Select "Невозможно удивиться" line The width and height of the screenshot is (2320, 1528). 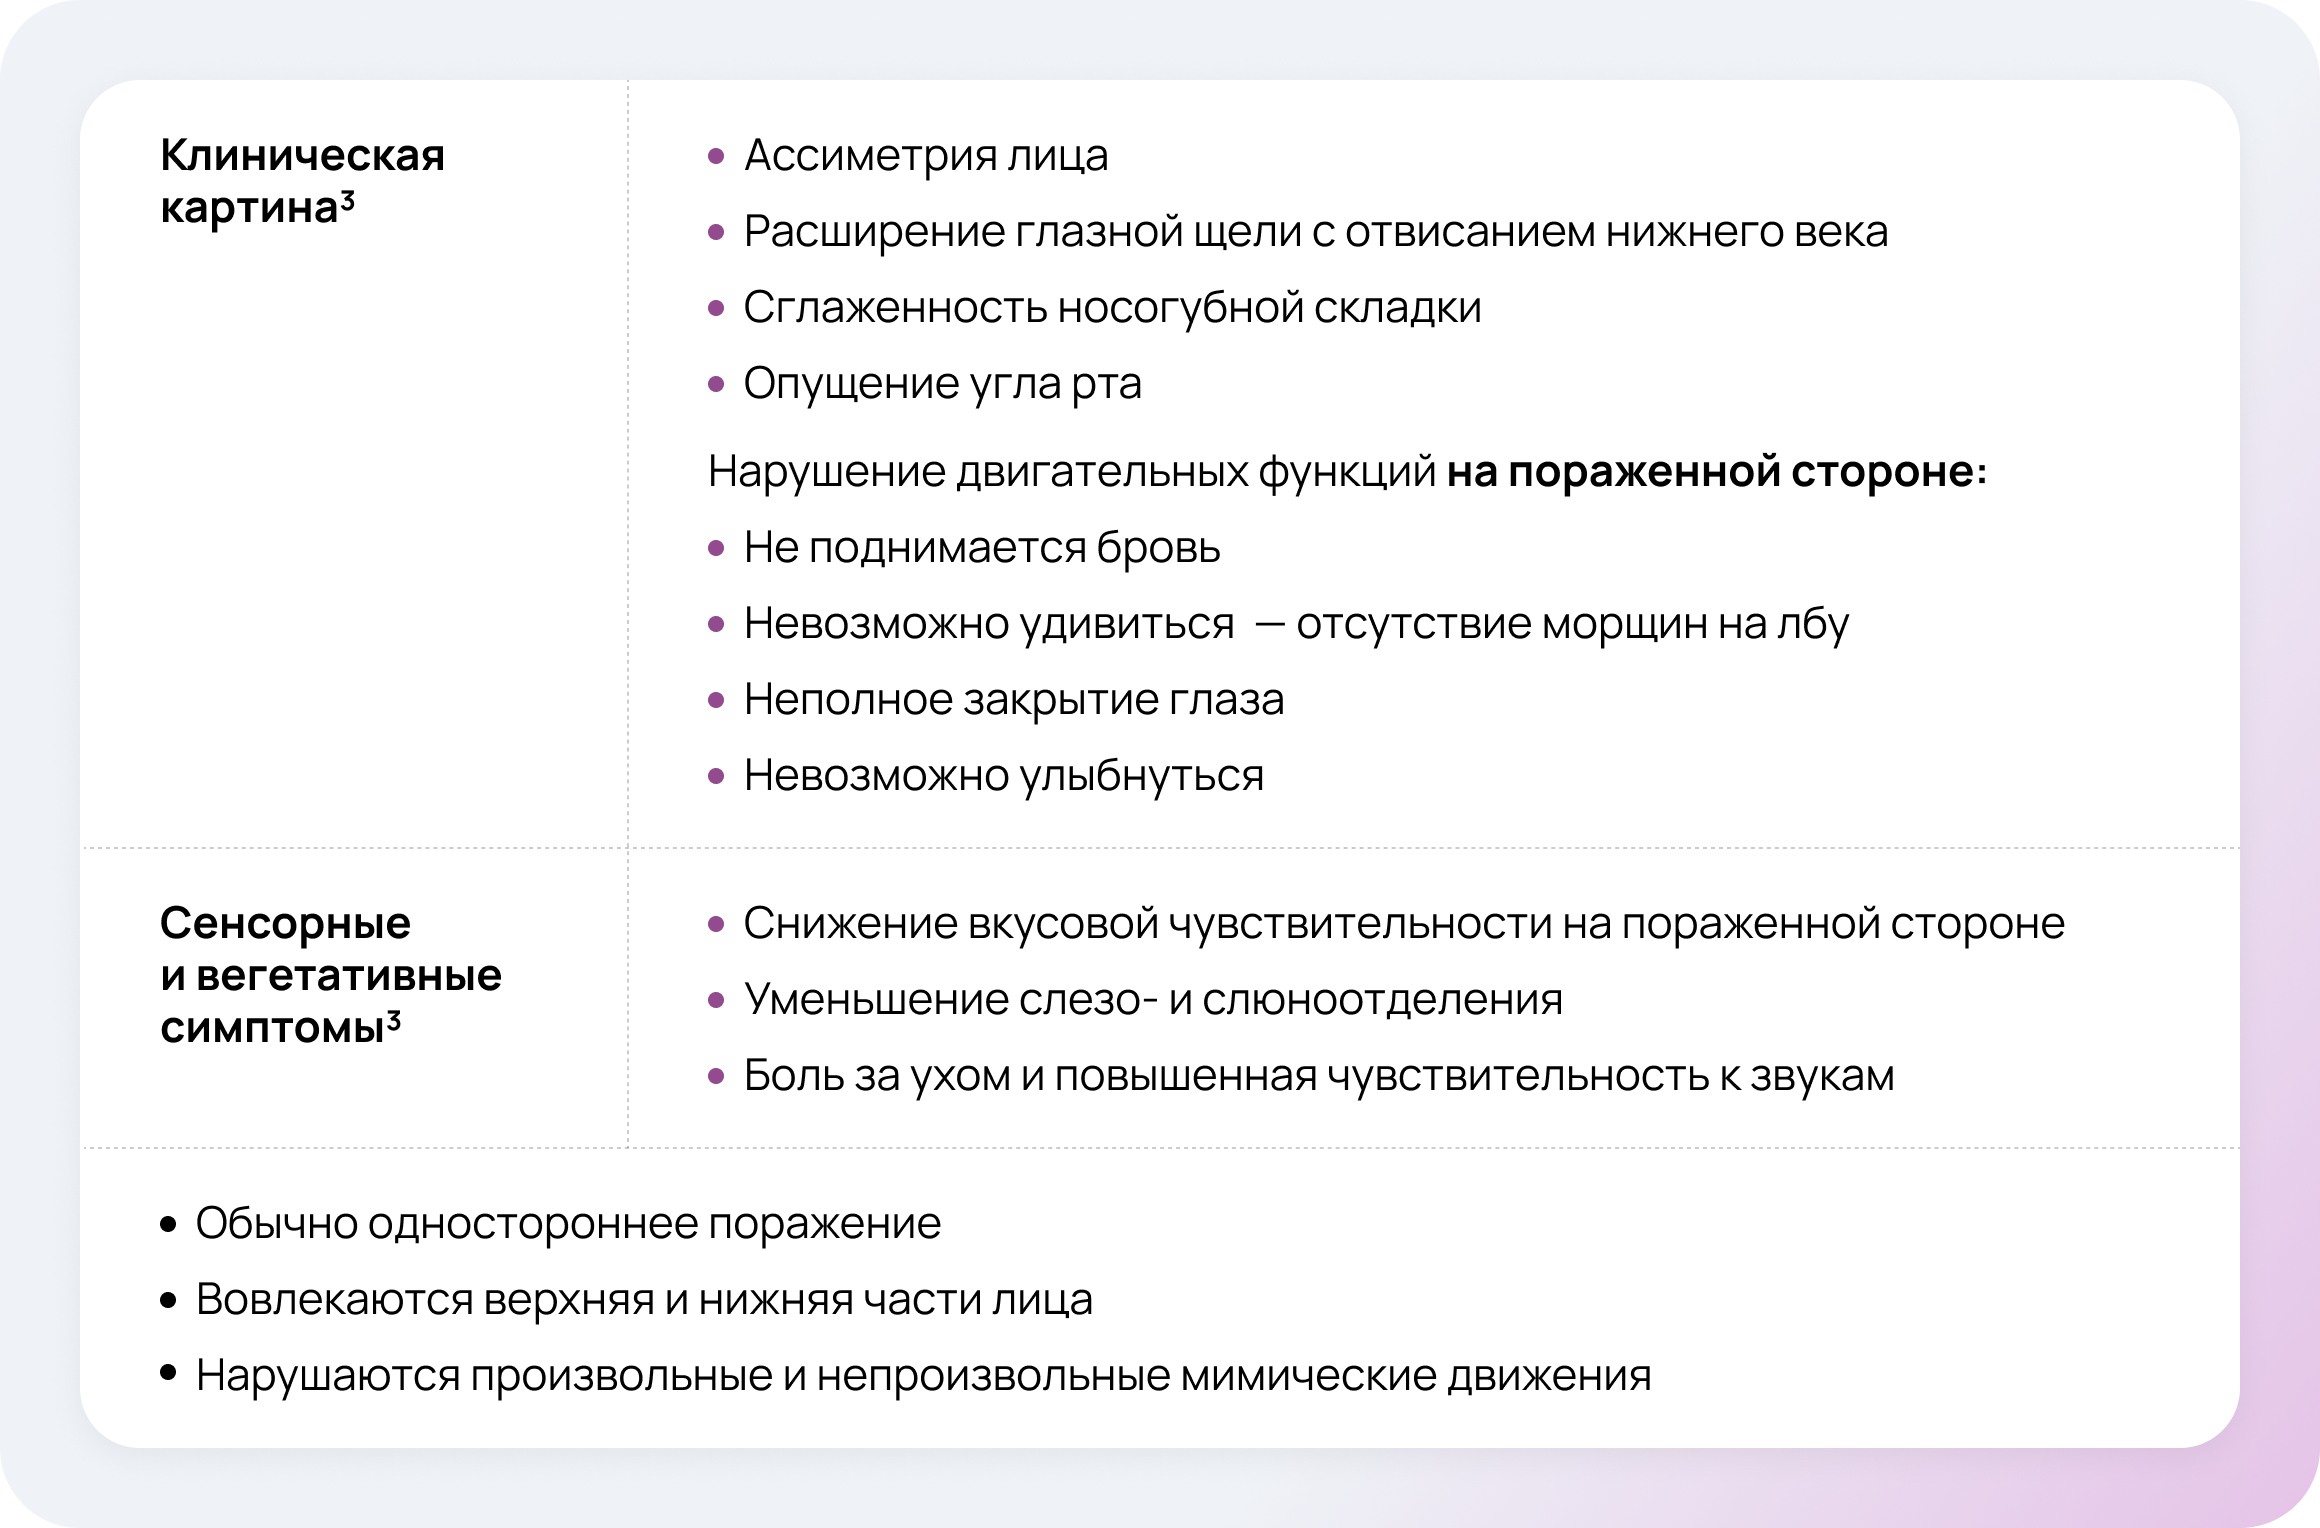(1295, 624)
